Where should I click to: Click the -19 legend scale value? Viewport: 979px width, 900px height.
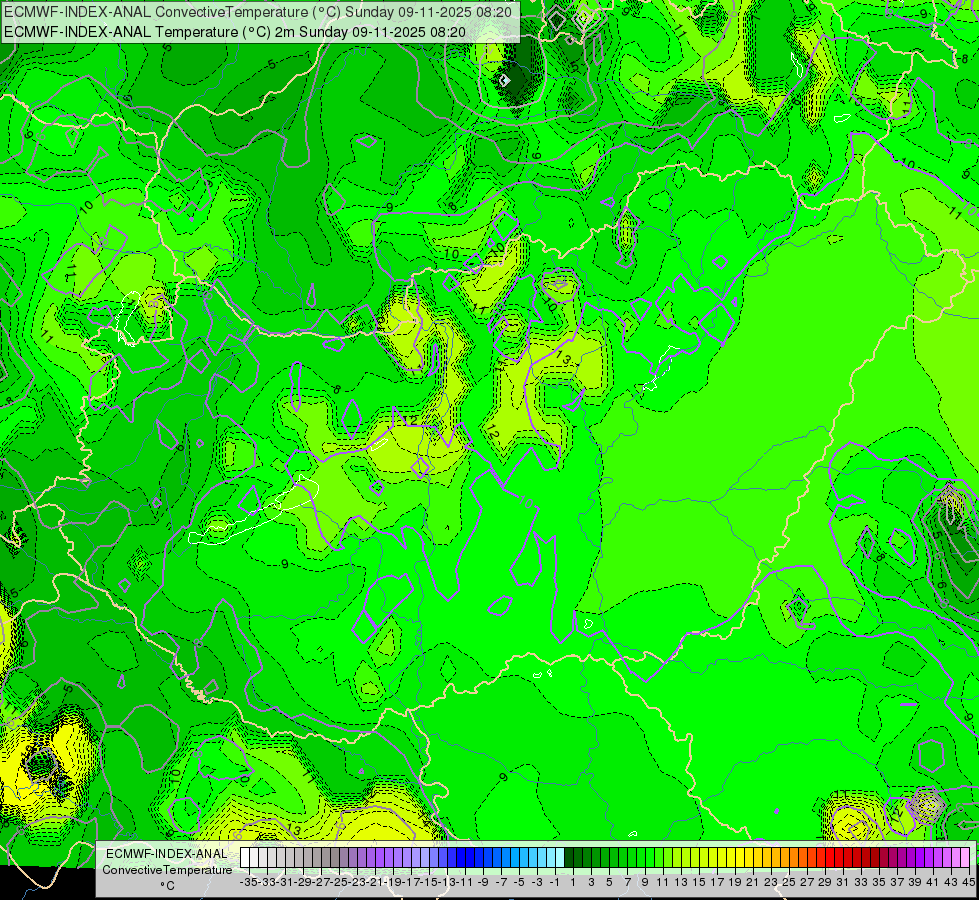pyautogui.click(x=394, y=882)
